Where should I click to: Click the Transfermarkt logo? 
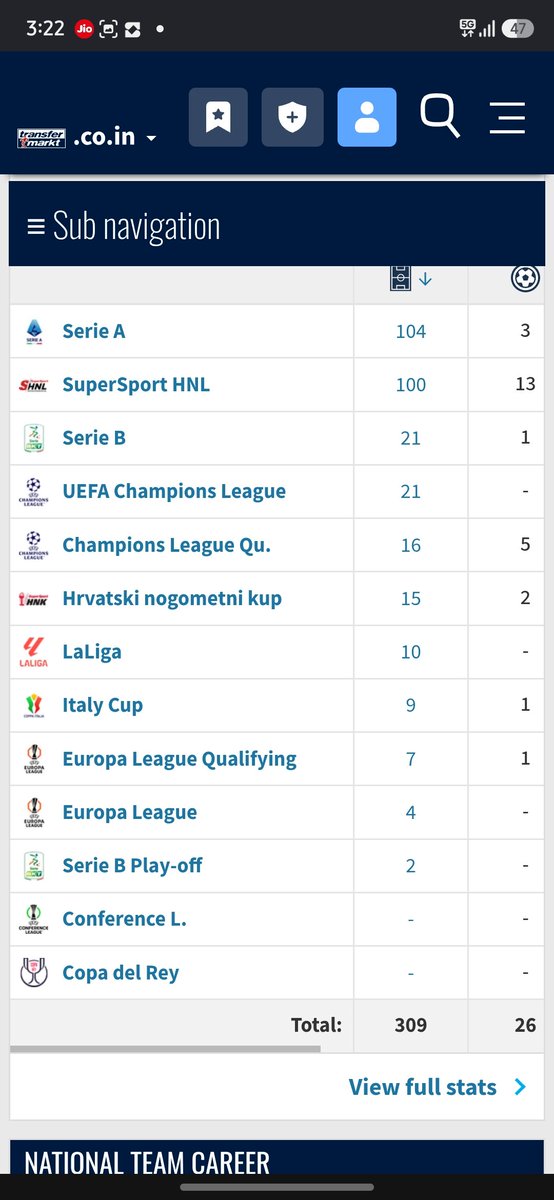(x=42, y=138)
